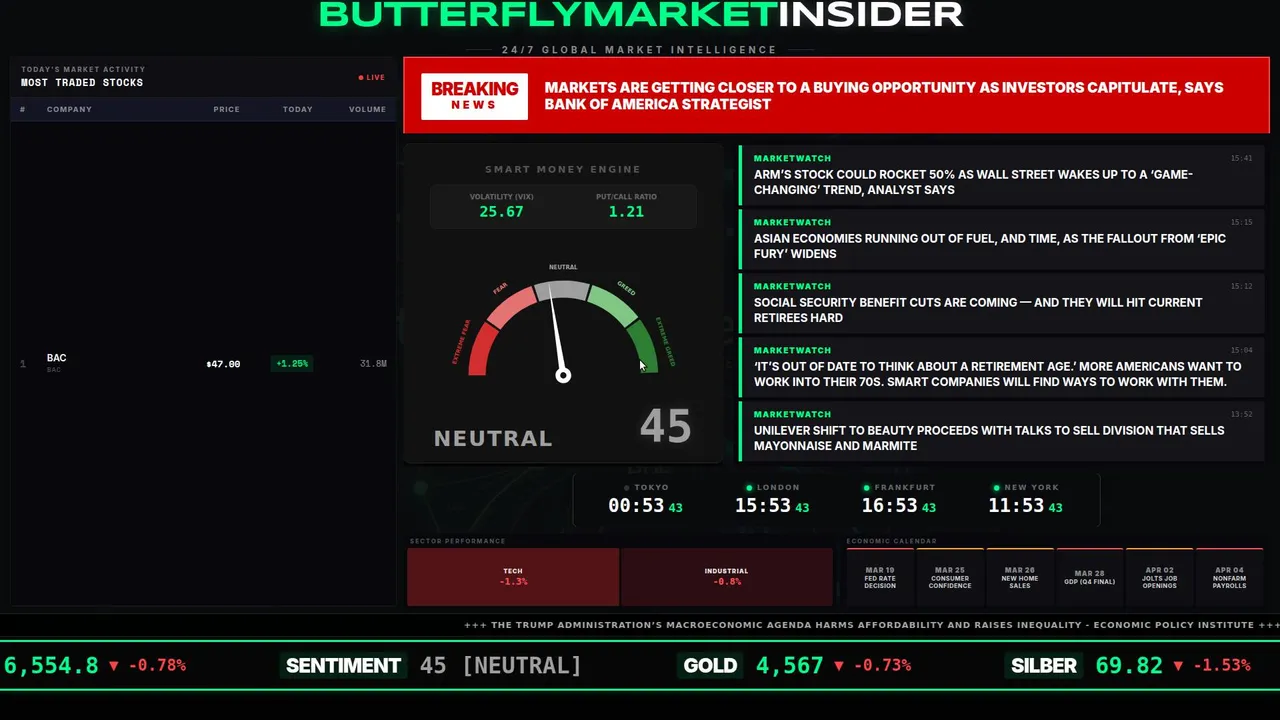Click the New York clock time
This screenshot has height=720, width=1280.
click(1025, 506)
